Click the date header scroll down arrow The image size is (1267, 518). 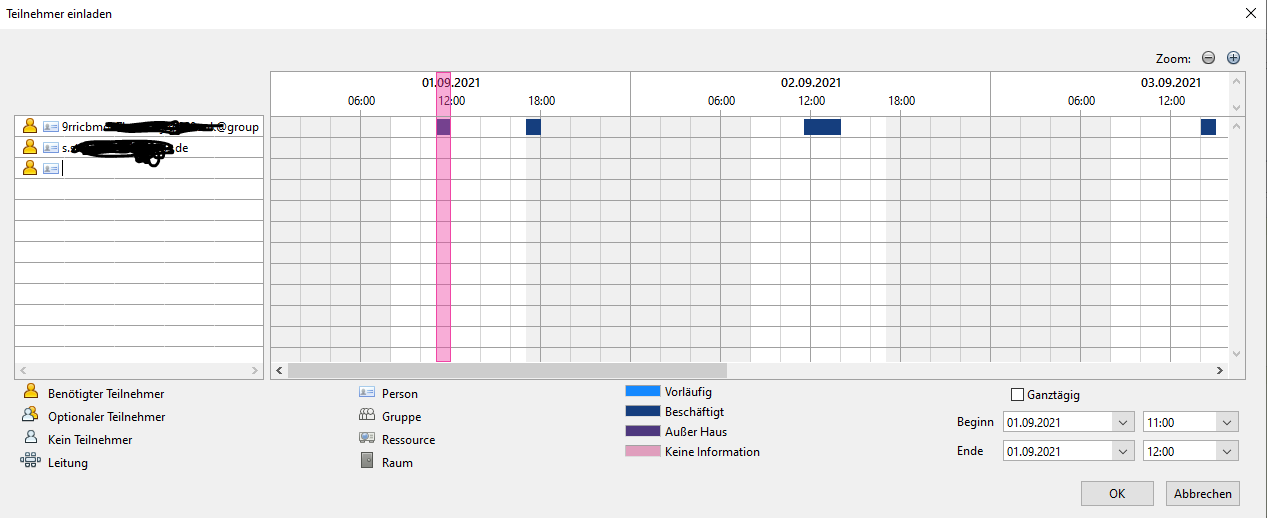pos(1236,107)
